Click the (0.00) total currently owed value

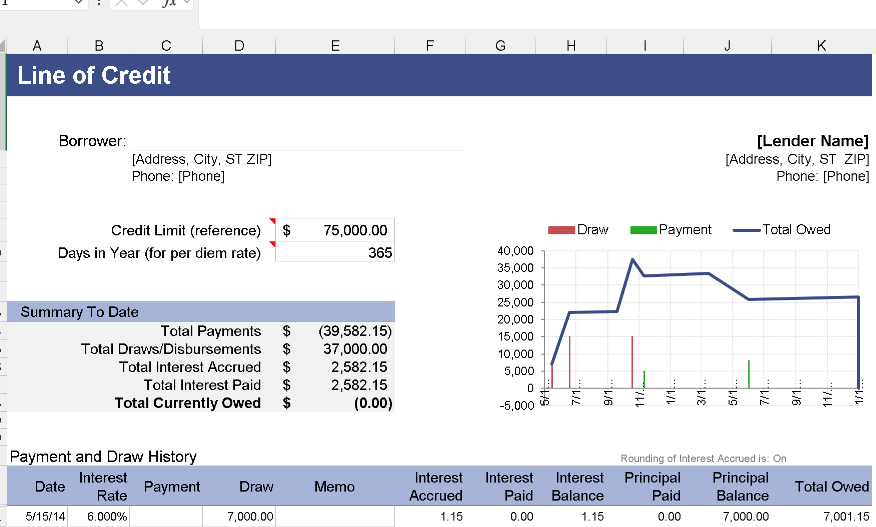373,403
